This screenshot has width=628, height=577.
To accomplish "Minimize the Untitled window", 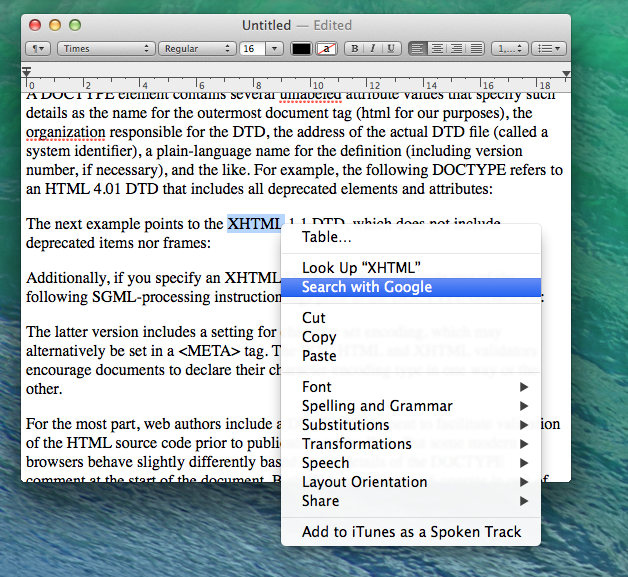I will pyautogui.click(x=55, y=25).
